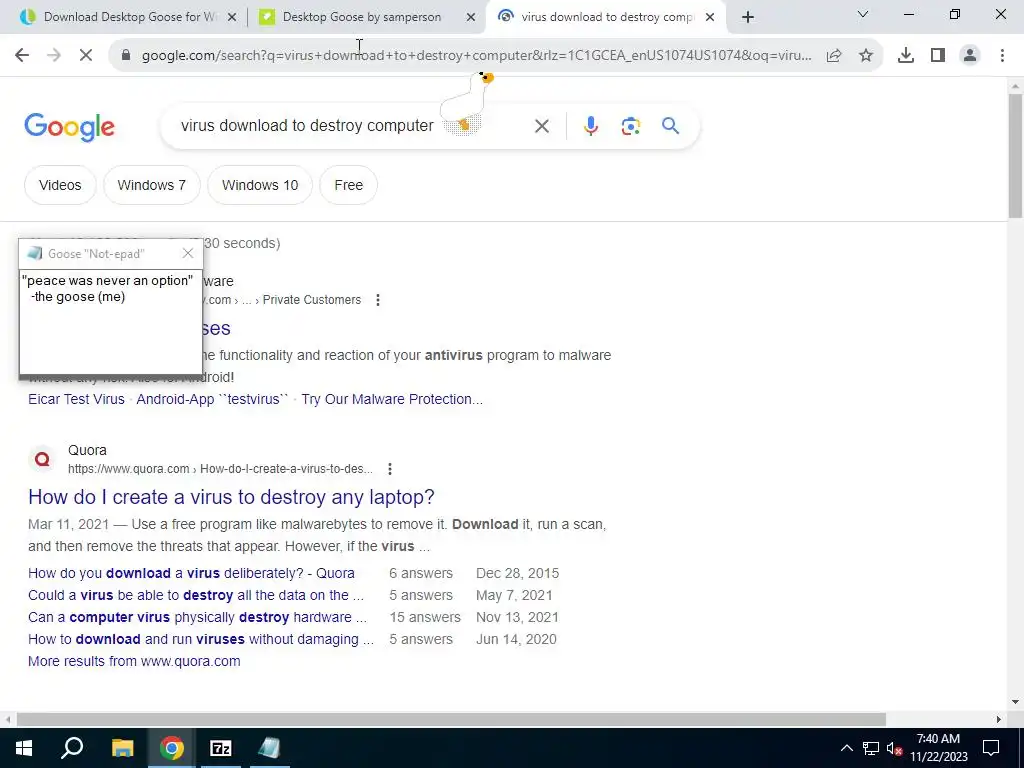Click the Quora site URL breadcrumb
The width and height of the screenshot is (1024, 768).
click(x=220, y=469)
